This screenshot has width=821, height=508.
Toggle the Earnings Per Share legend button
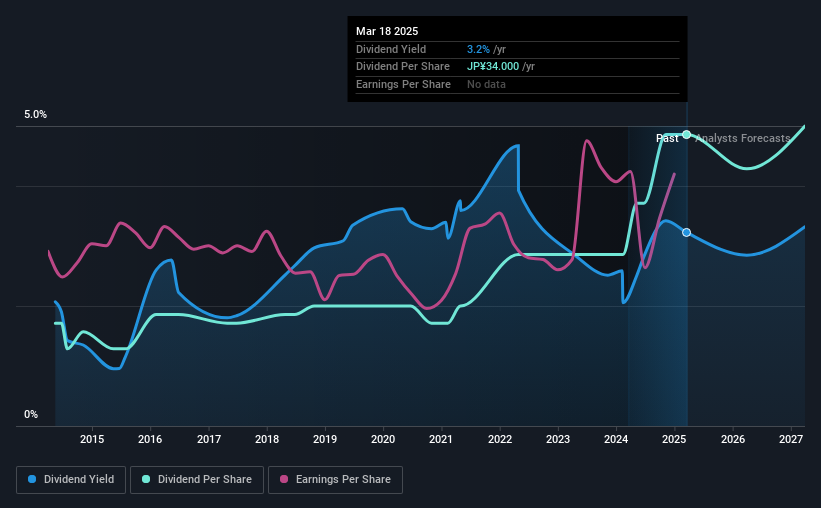point(336,480)
